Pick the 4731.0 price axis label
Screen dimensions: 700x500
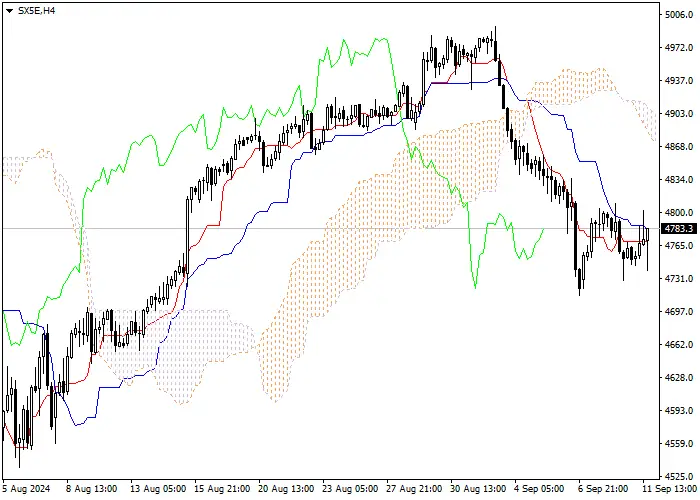679,279
